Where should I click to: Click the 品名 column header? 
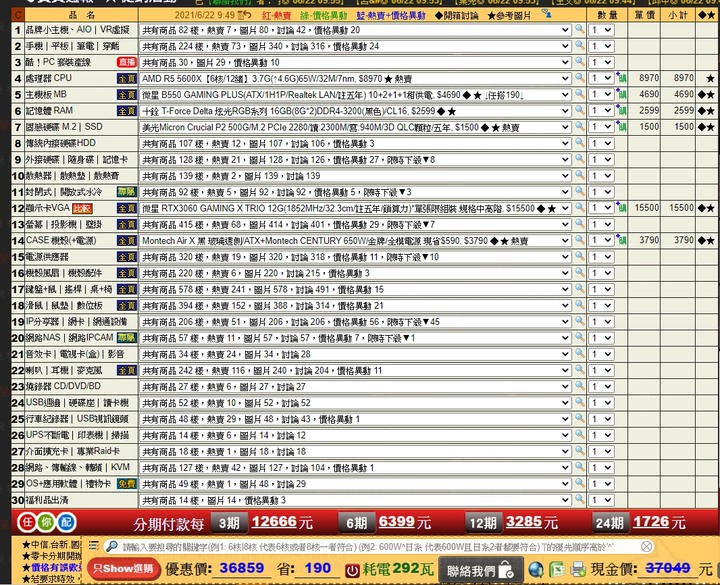pos(81,15)
